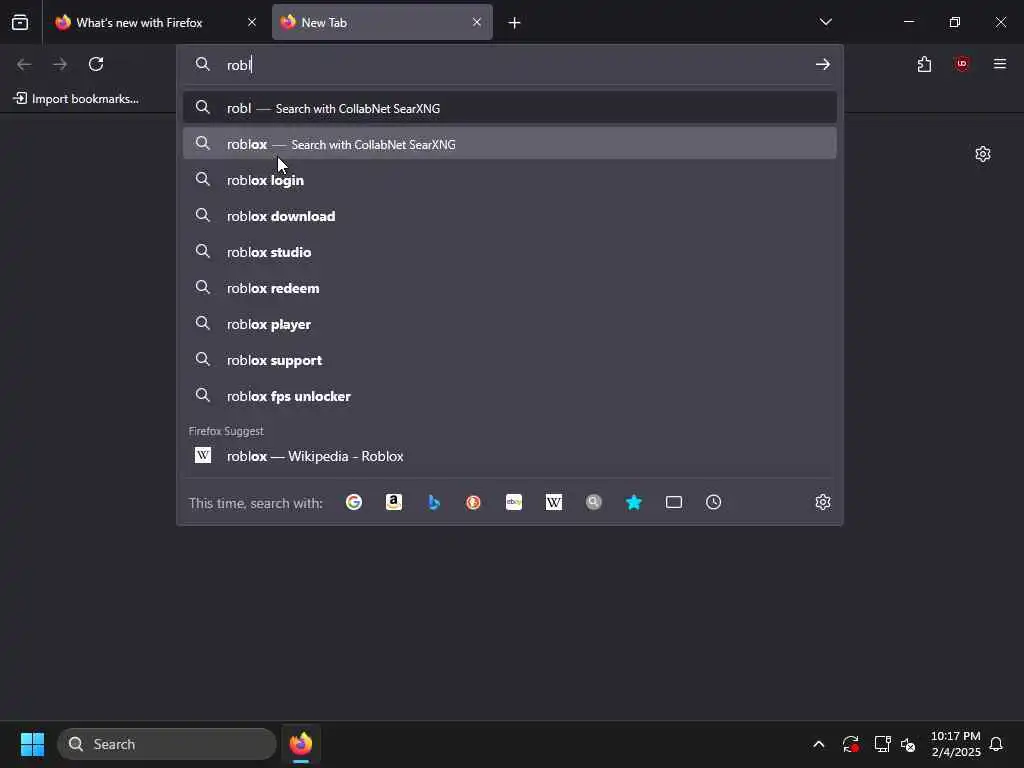Open a new tab with plus button
1024x768 pixels.
[515, 23]
